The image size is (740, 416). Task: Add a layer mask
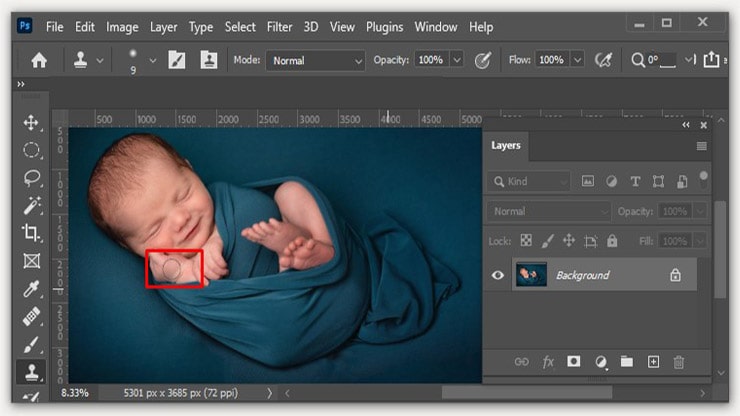(573, 362)
